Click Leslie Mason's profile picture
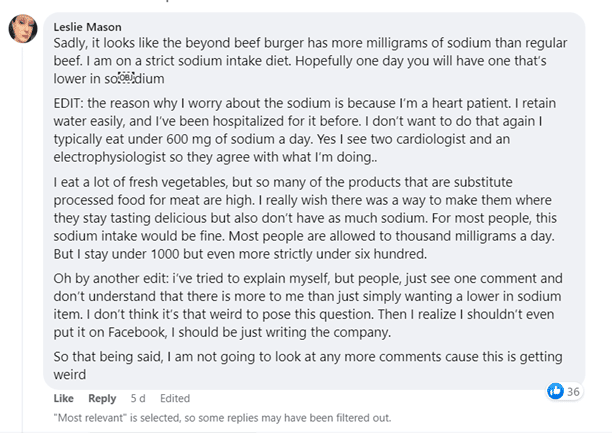 (24, 32)
